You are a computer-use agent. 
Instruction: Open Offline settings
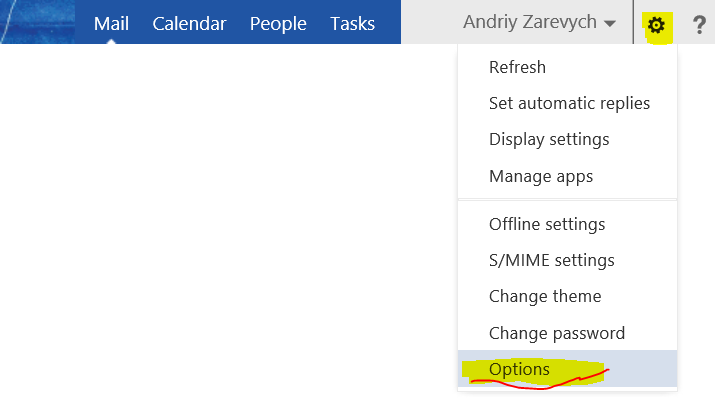point(567,224)
